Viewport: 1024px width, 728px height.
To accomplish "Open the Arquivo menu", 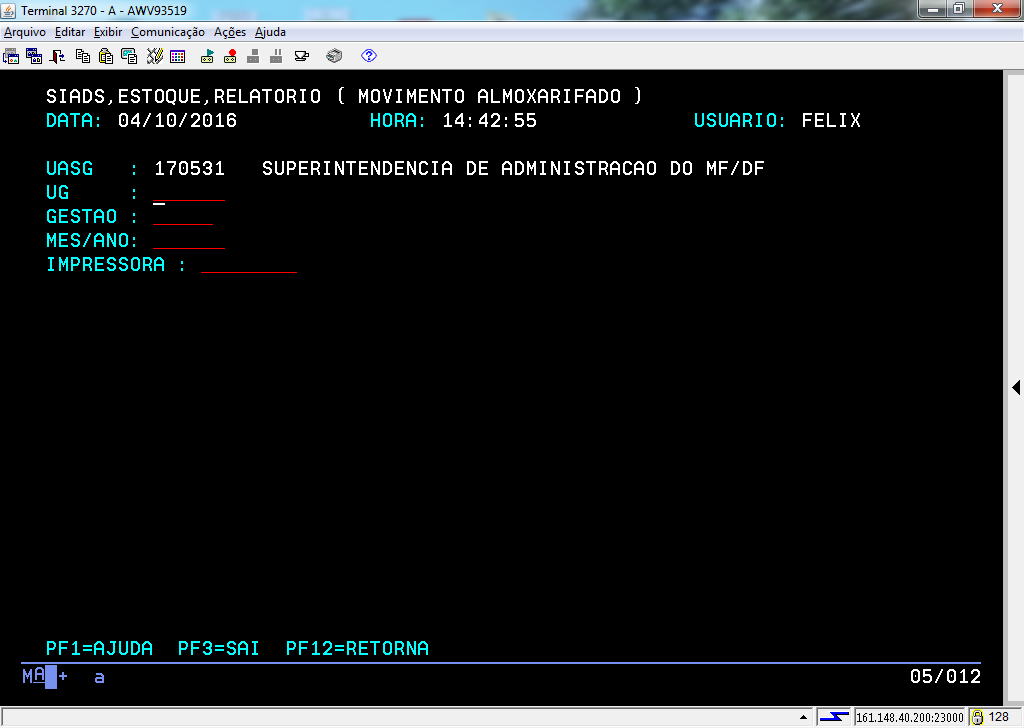I will [x=25, y=32].
